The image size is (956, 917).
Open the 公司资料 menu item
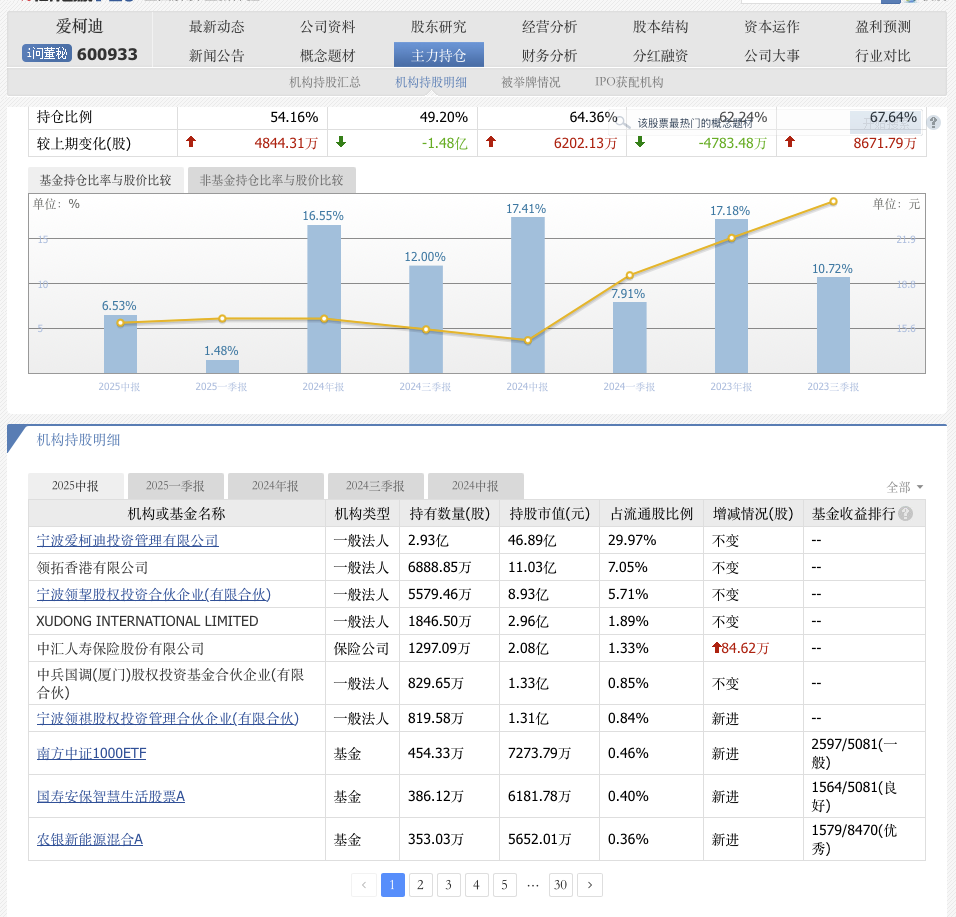pyautogui.click(x=327, y=27)
